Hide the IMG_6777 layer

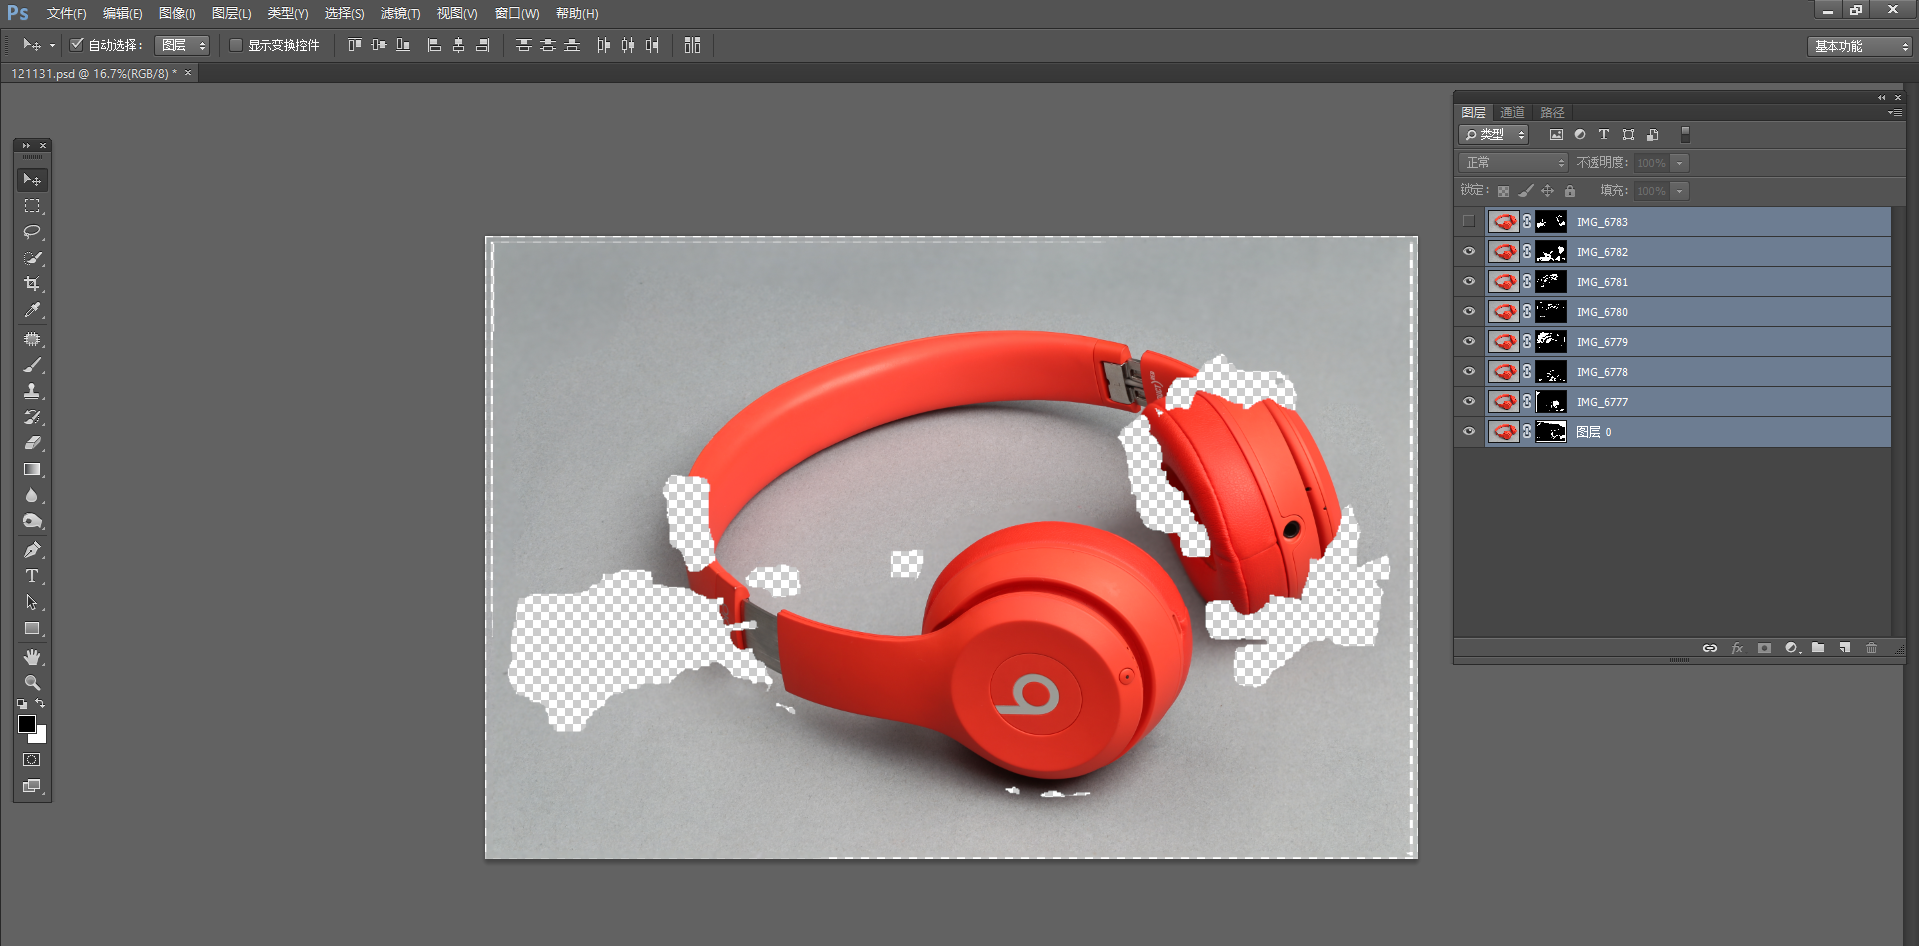coord(1469,402)
